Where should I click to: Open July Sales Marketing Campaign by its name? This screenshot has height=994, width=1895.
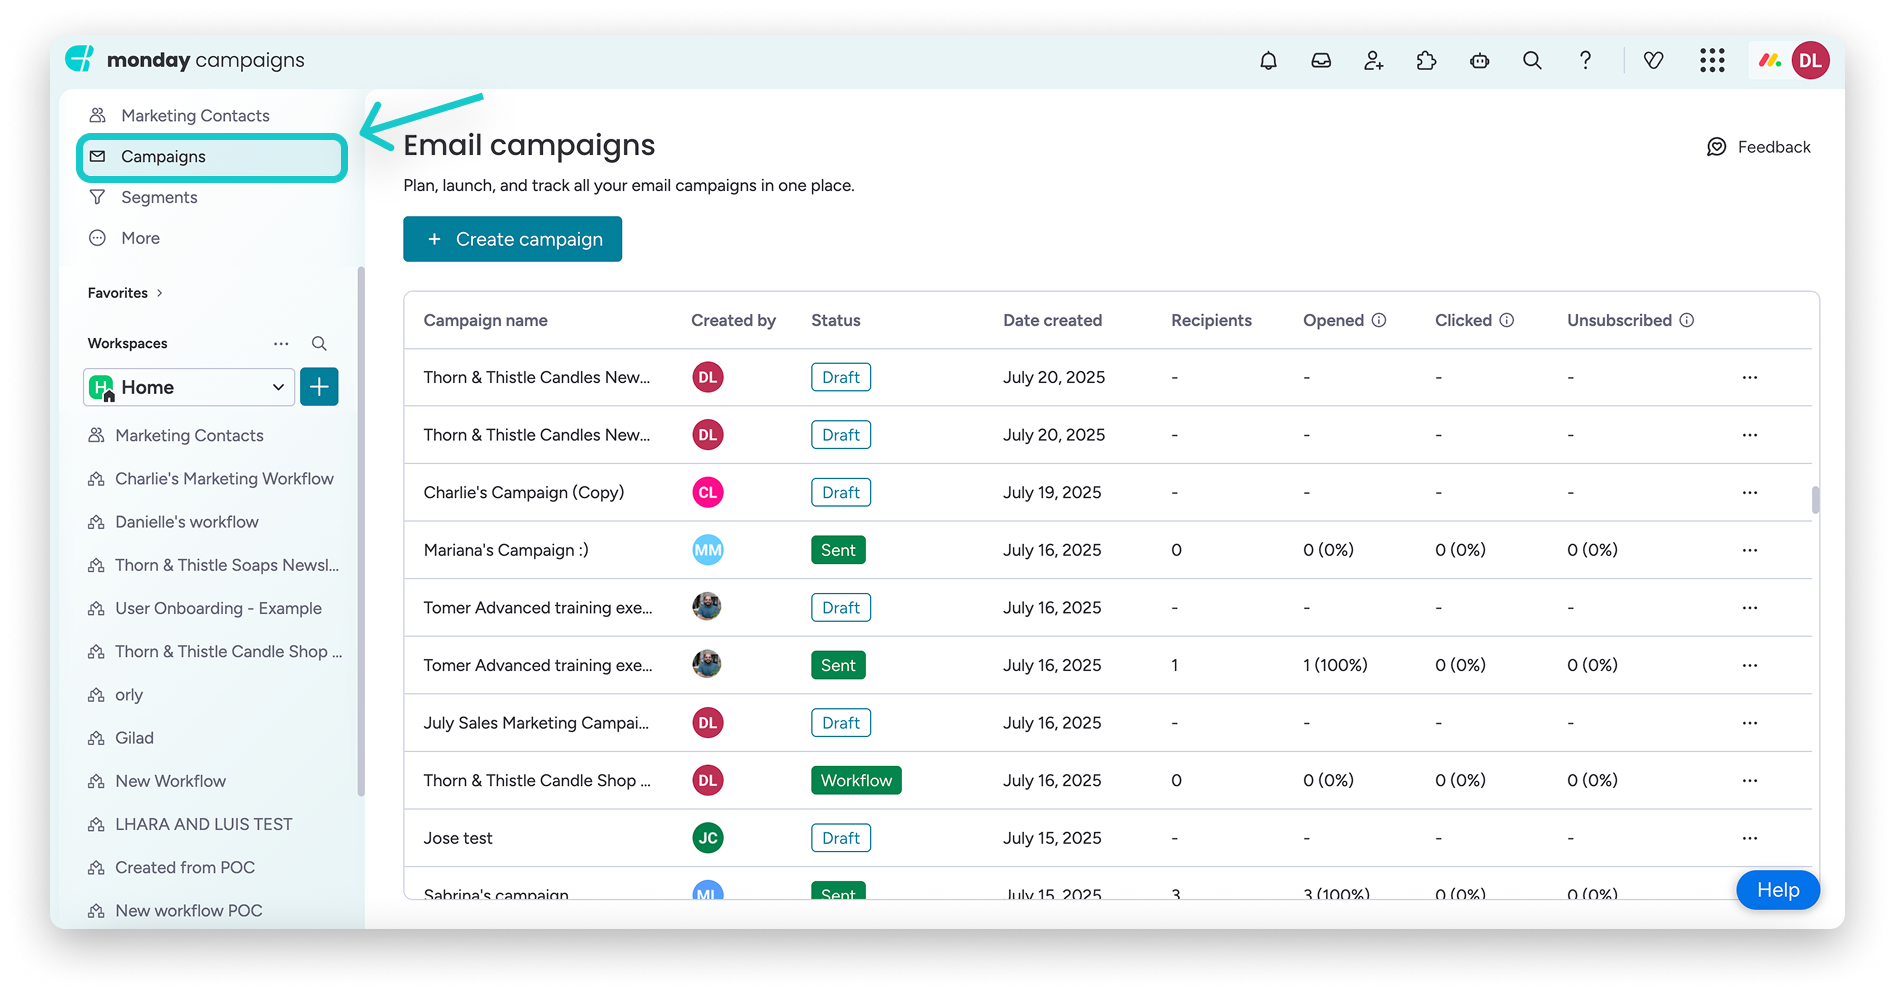pos(536,723)
